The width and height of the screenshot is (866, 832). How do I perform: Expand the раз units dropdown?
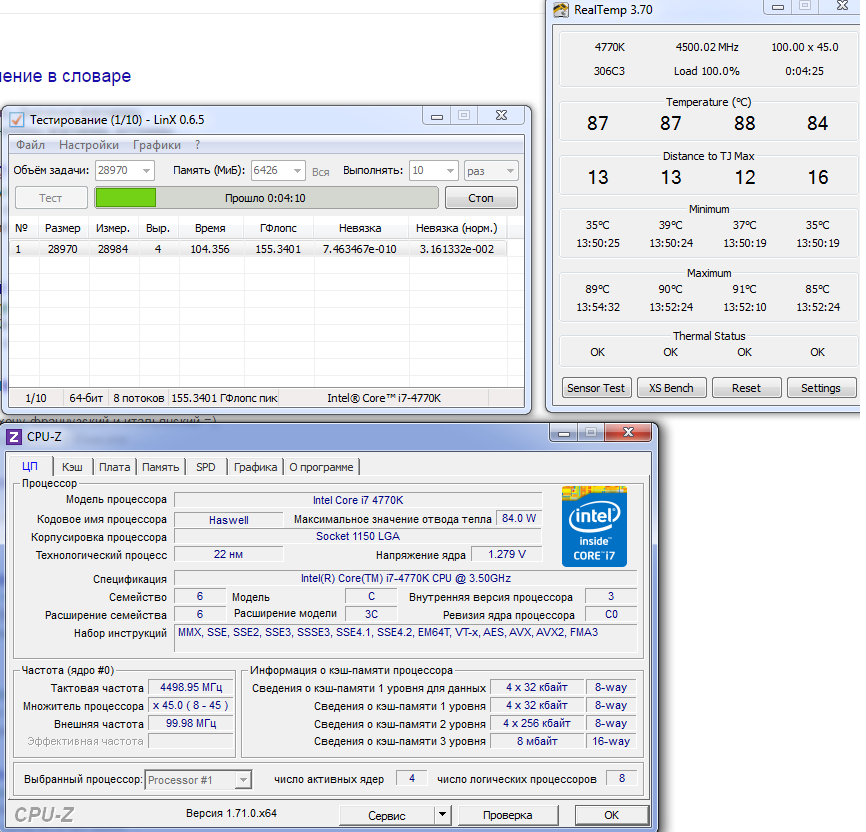pos(510,171)
